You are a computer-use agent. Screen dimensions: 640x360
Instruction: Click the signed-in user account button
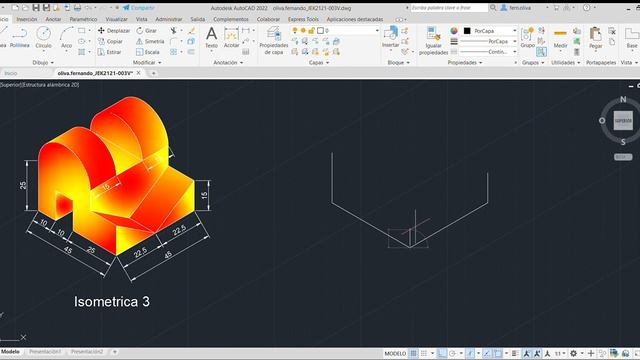[x=516, y=8]
